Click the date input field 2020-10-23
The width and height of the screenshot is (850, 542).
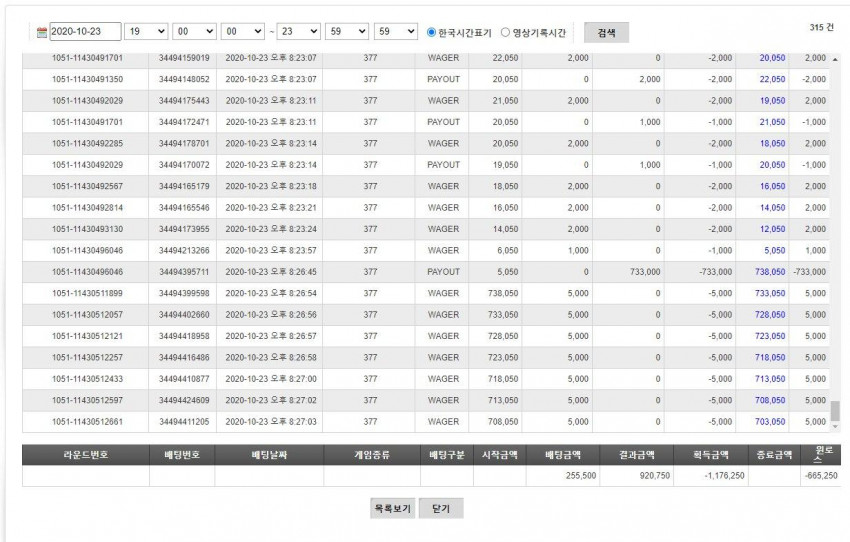click(85, 31)
